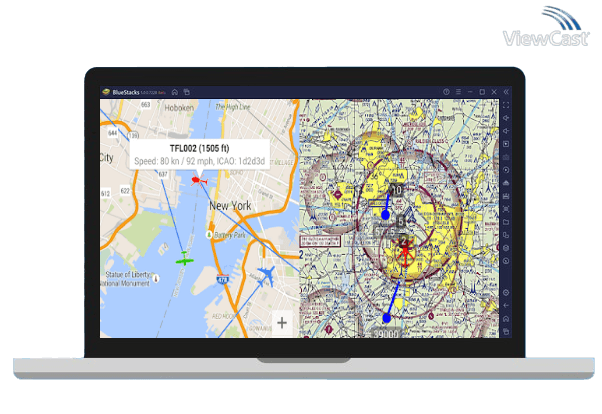Click the route 637 badge
This screenshot has height=414, width=602.
coord(163,174)
